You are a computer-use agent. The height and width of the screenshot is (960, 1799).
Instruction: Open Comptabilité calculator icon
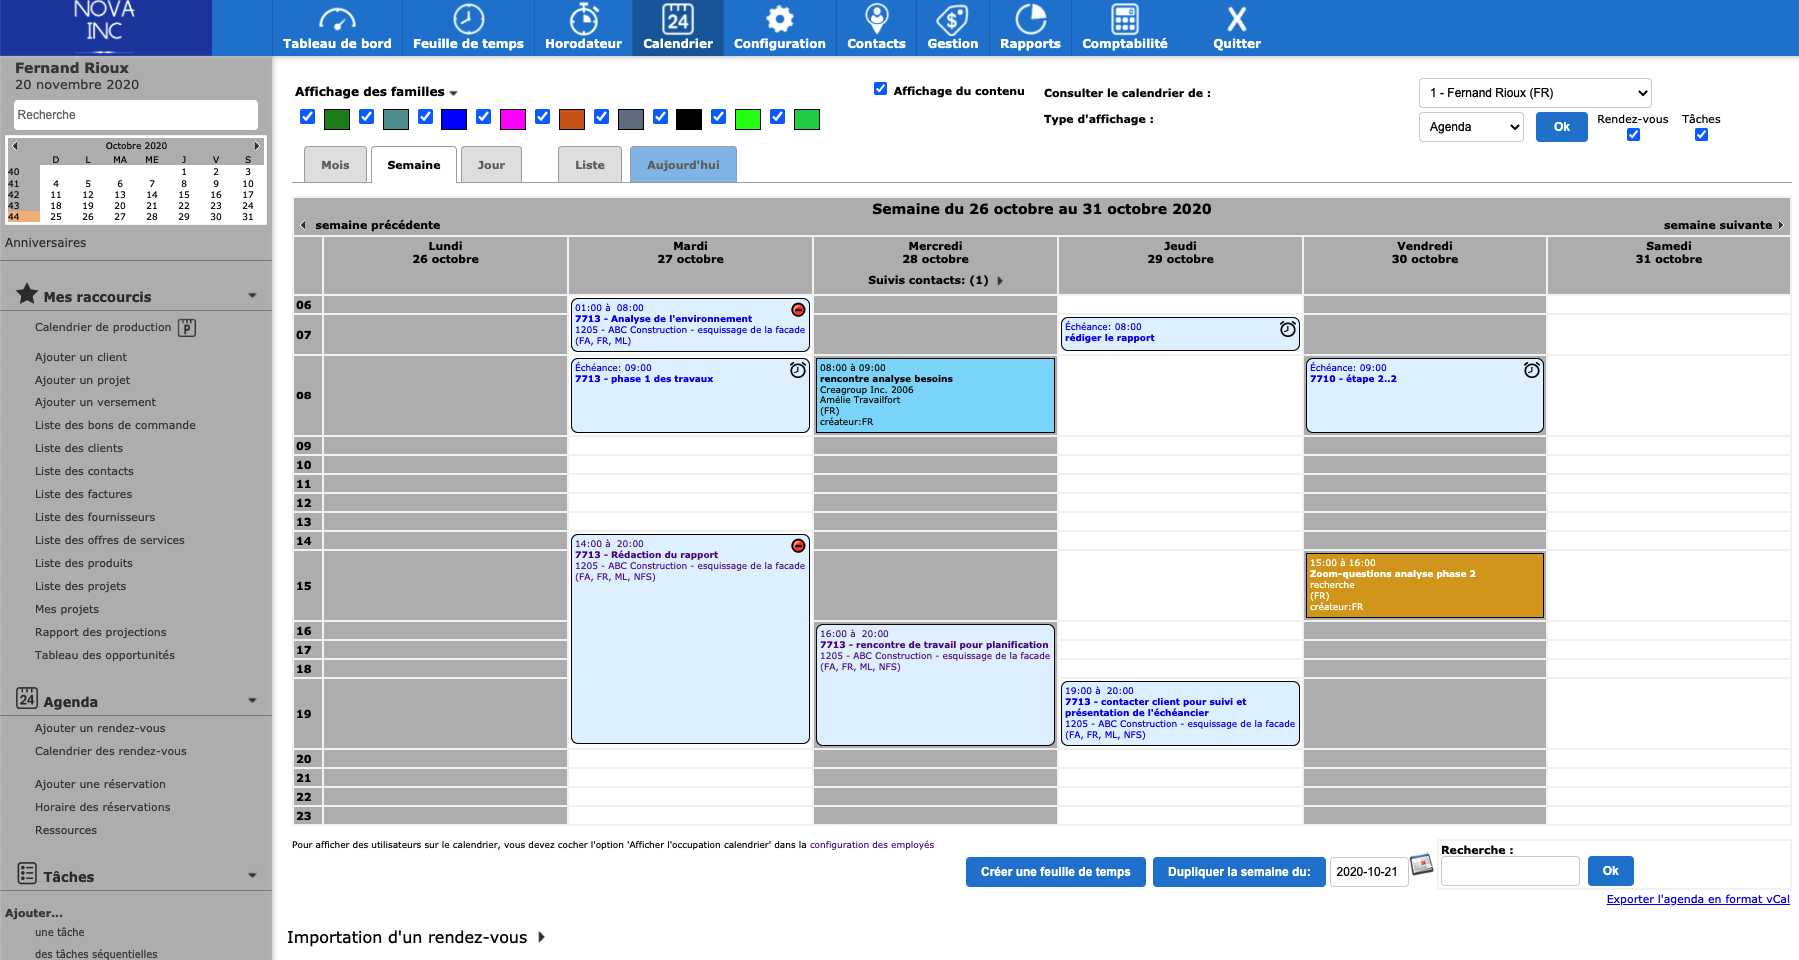pos(1124,20)
